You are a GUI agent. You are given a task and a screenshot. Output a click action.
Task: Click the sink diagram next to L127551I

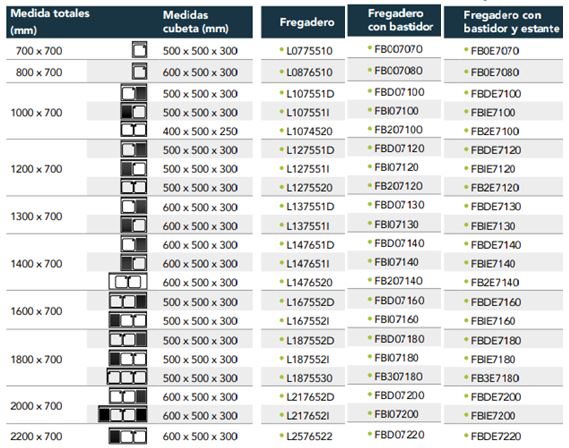[134, 169]
